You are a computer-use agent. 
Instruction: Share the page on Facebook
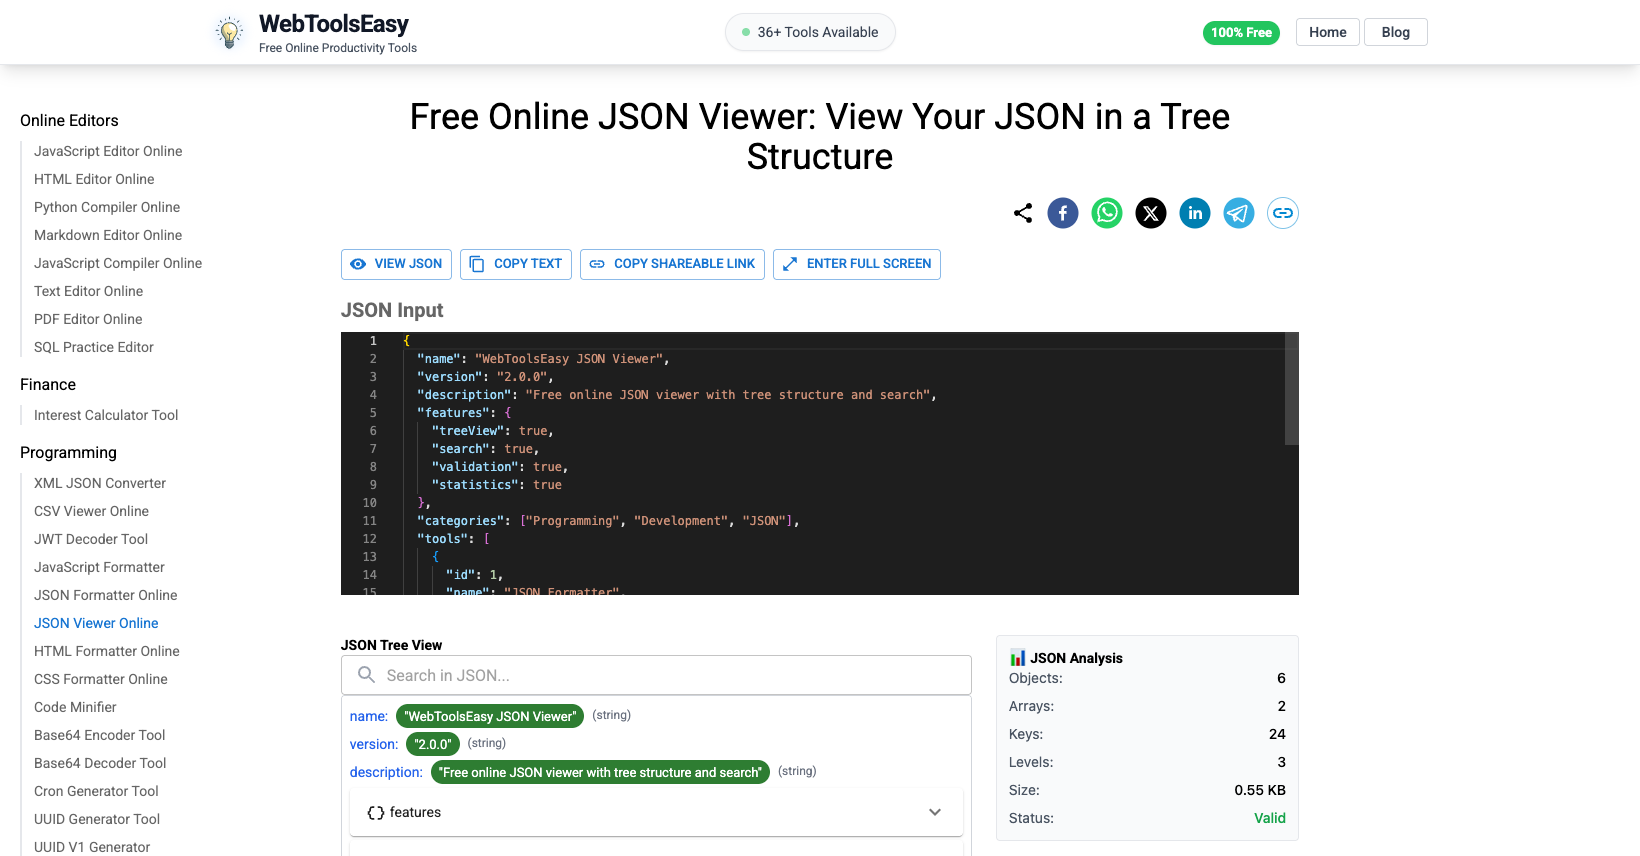click(x=1063, y=213)
